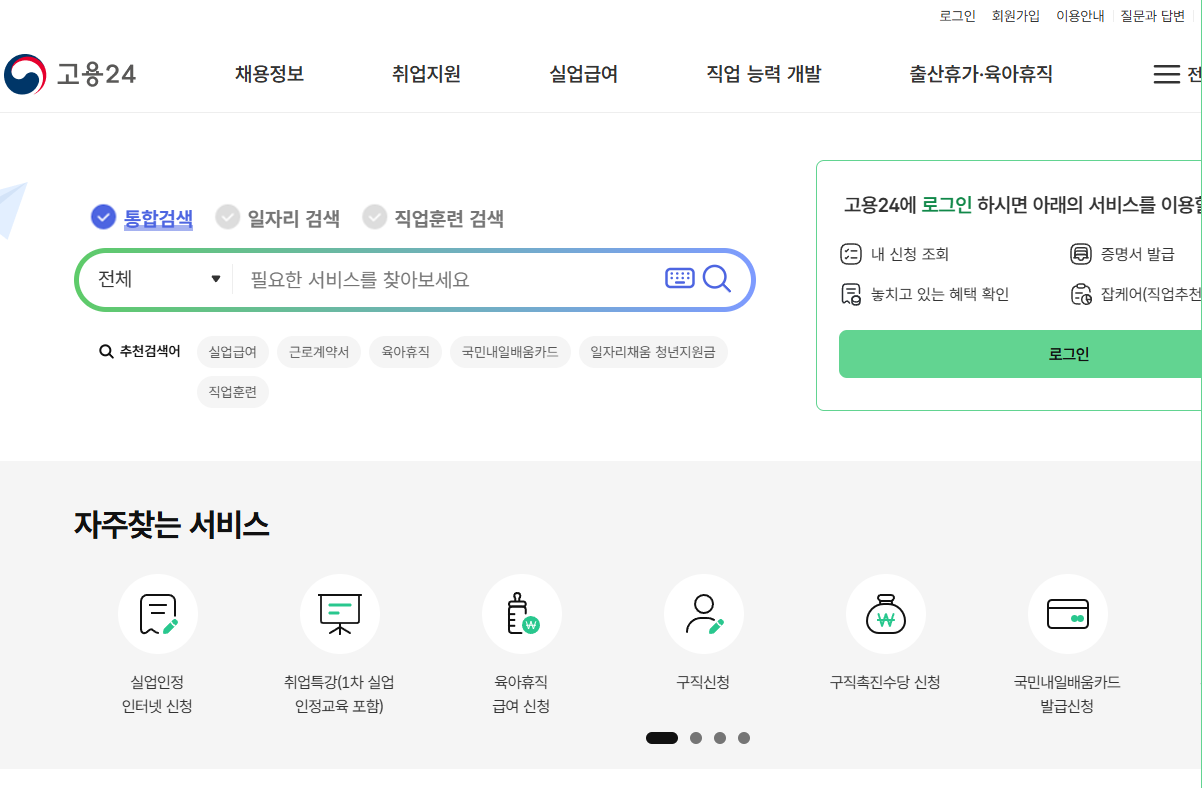Click the top 로그인 link
Viewport: 1202px width, 788px height.
pyautogui.click(x=958, y=16)
